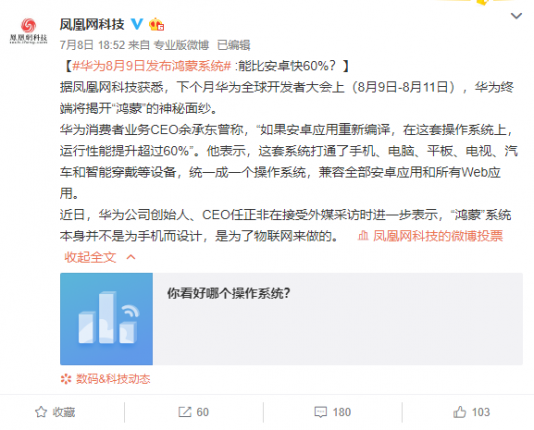Open hashtag #华为8月9日发布鸿蒙系统#
Screen dimensions: 534x430
tap(152, 66)
